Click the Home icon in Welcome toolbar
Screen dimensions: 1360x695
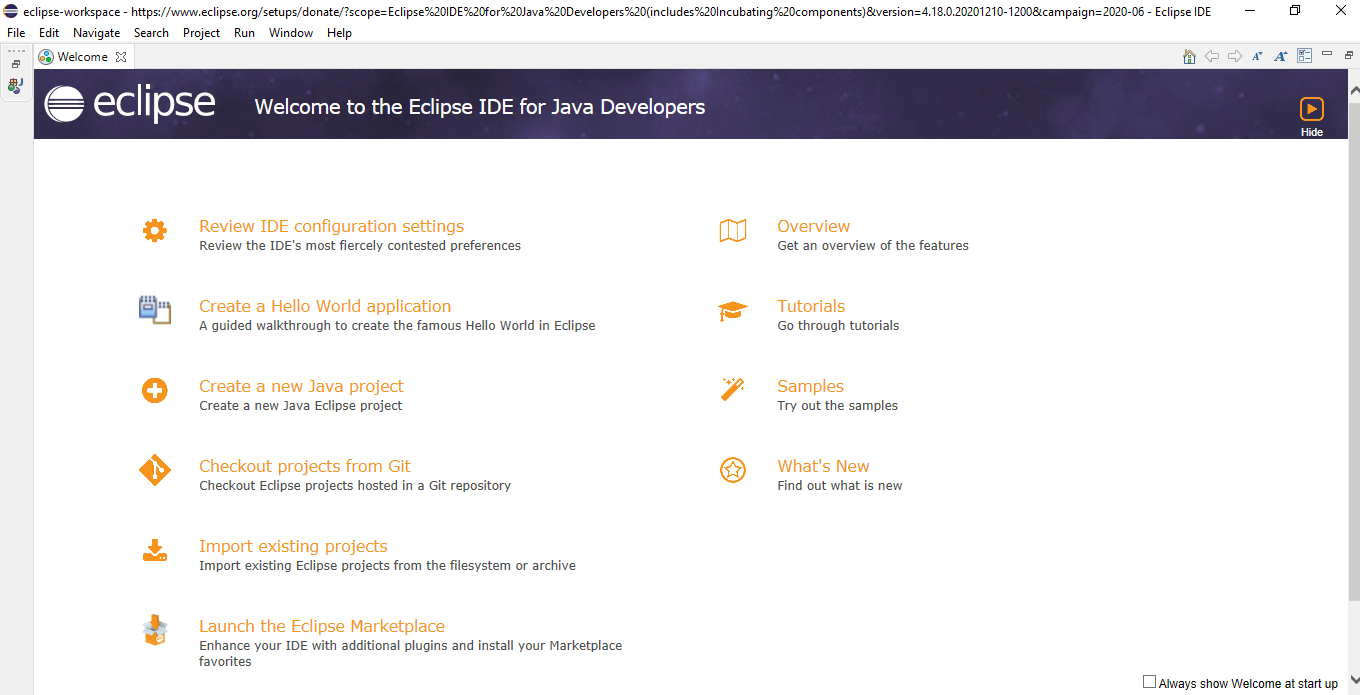1189,57
